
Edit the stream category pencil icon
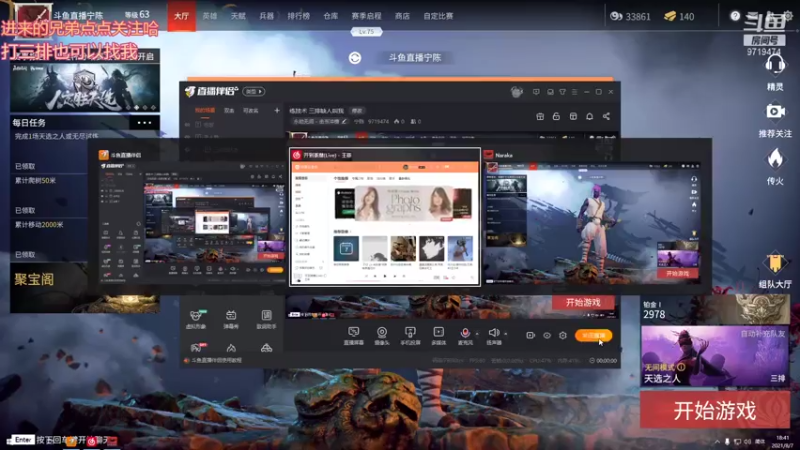point(344,121)
